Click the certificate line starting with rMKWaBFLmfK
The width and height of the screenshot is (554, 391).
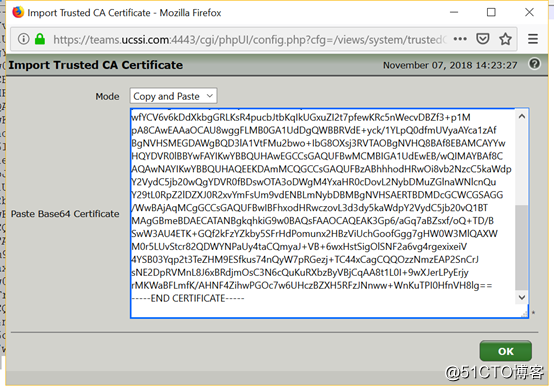point(311,285)
